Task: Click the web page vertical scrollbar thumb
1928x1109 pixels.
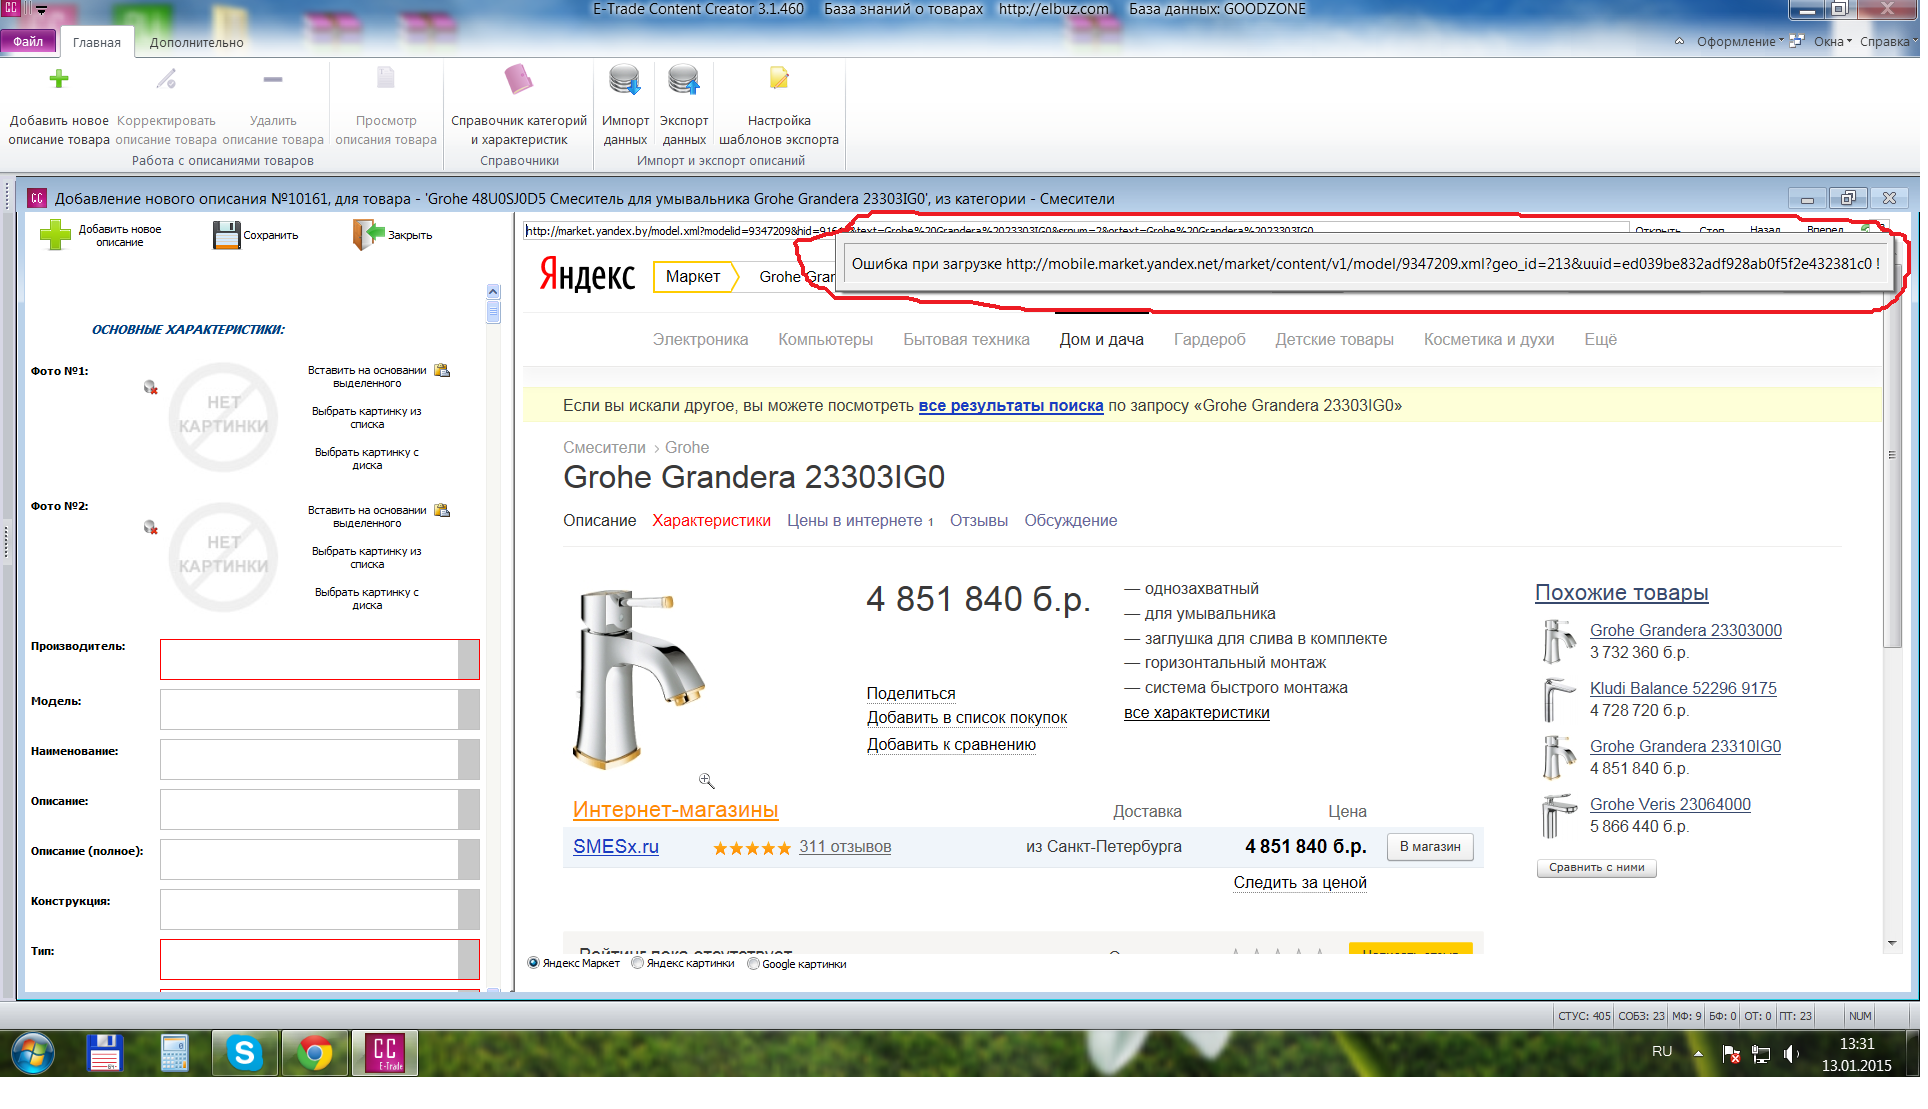Action: [1891, 455]
